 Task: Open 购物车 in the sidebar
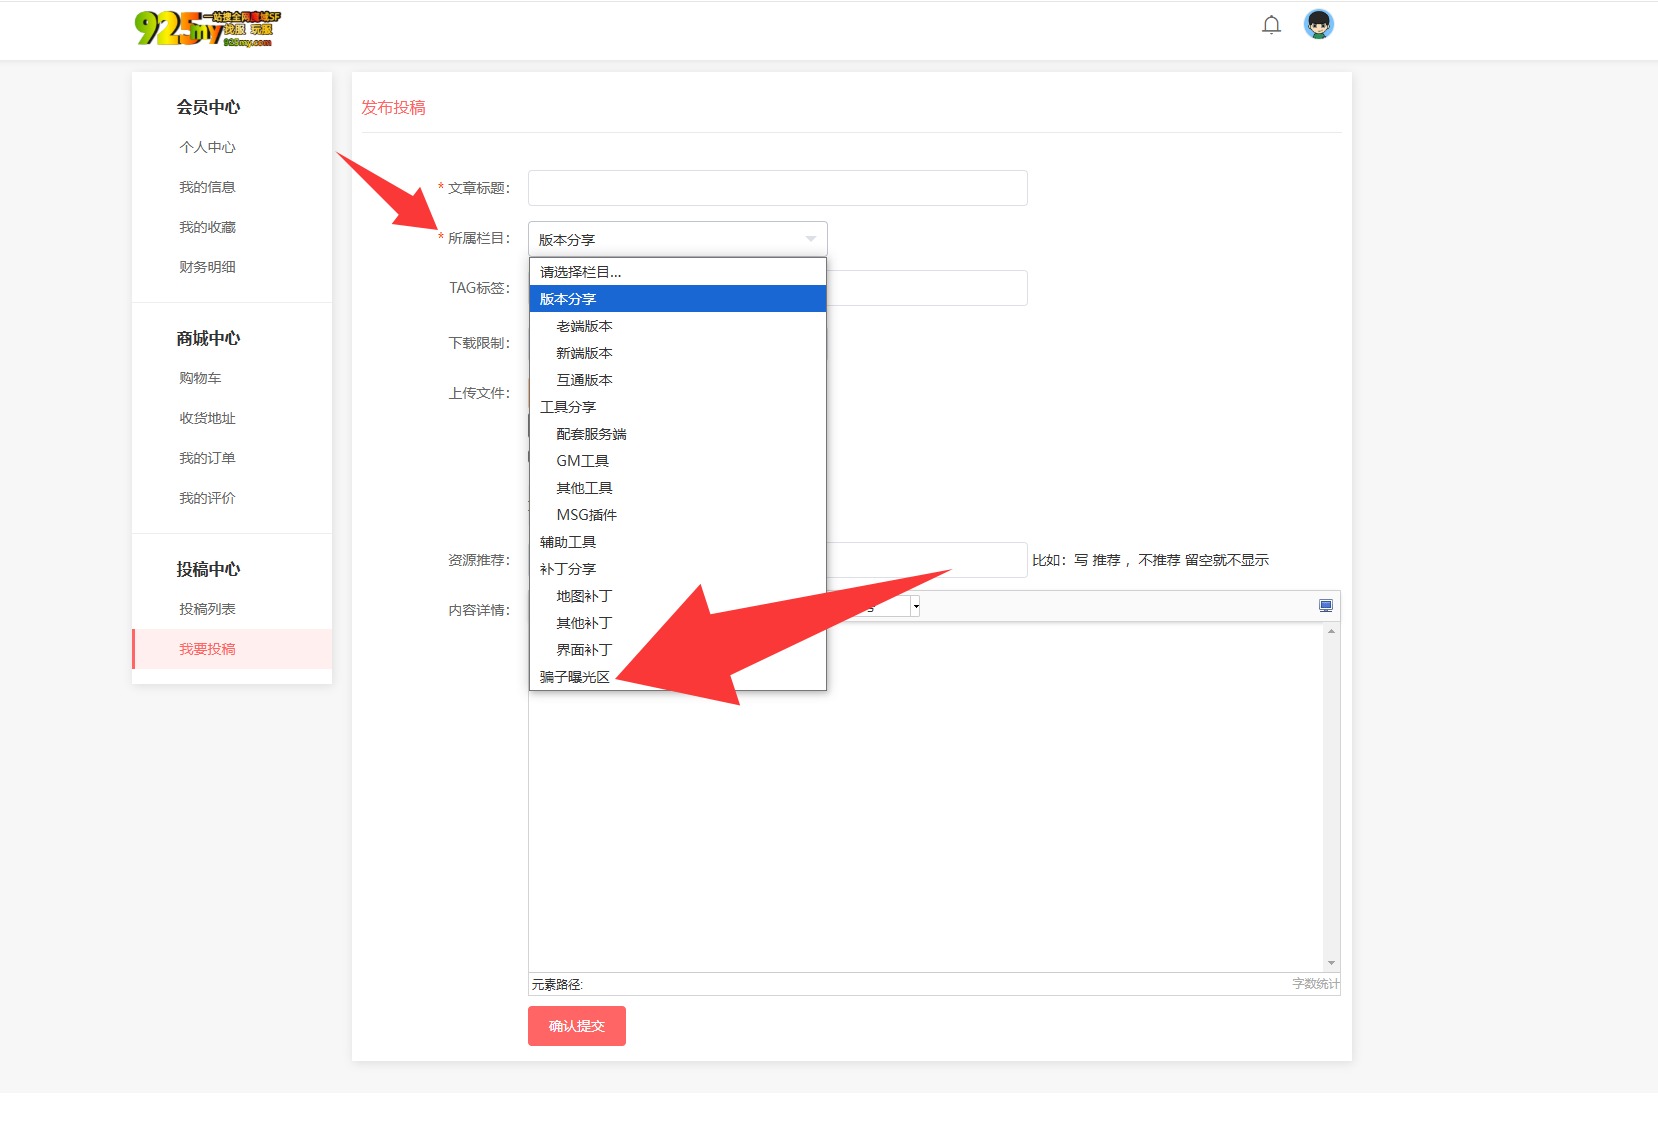click(200, 378)
